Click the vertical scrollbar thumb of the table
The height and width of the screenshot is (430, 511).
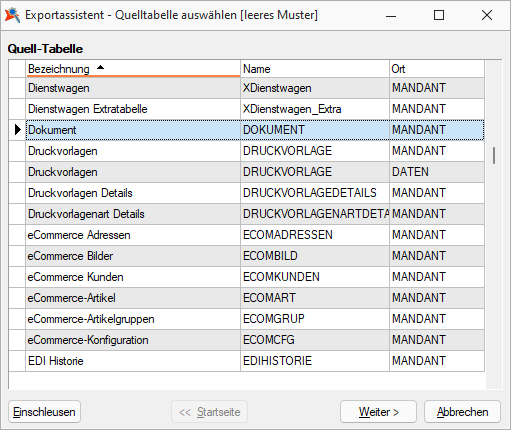(494, 155)
